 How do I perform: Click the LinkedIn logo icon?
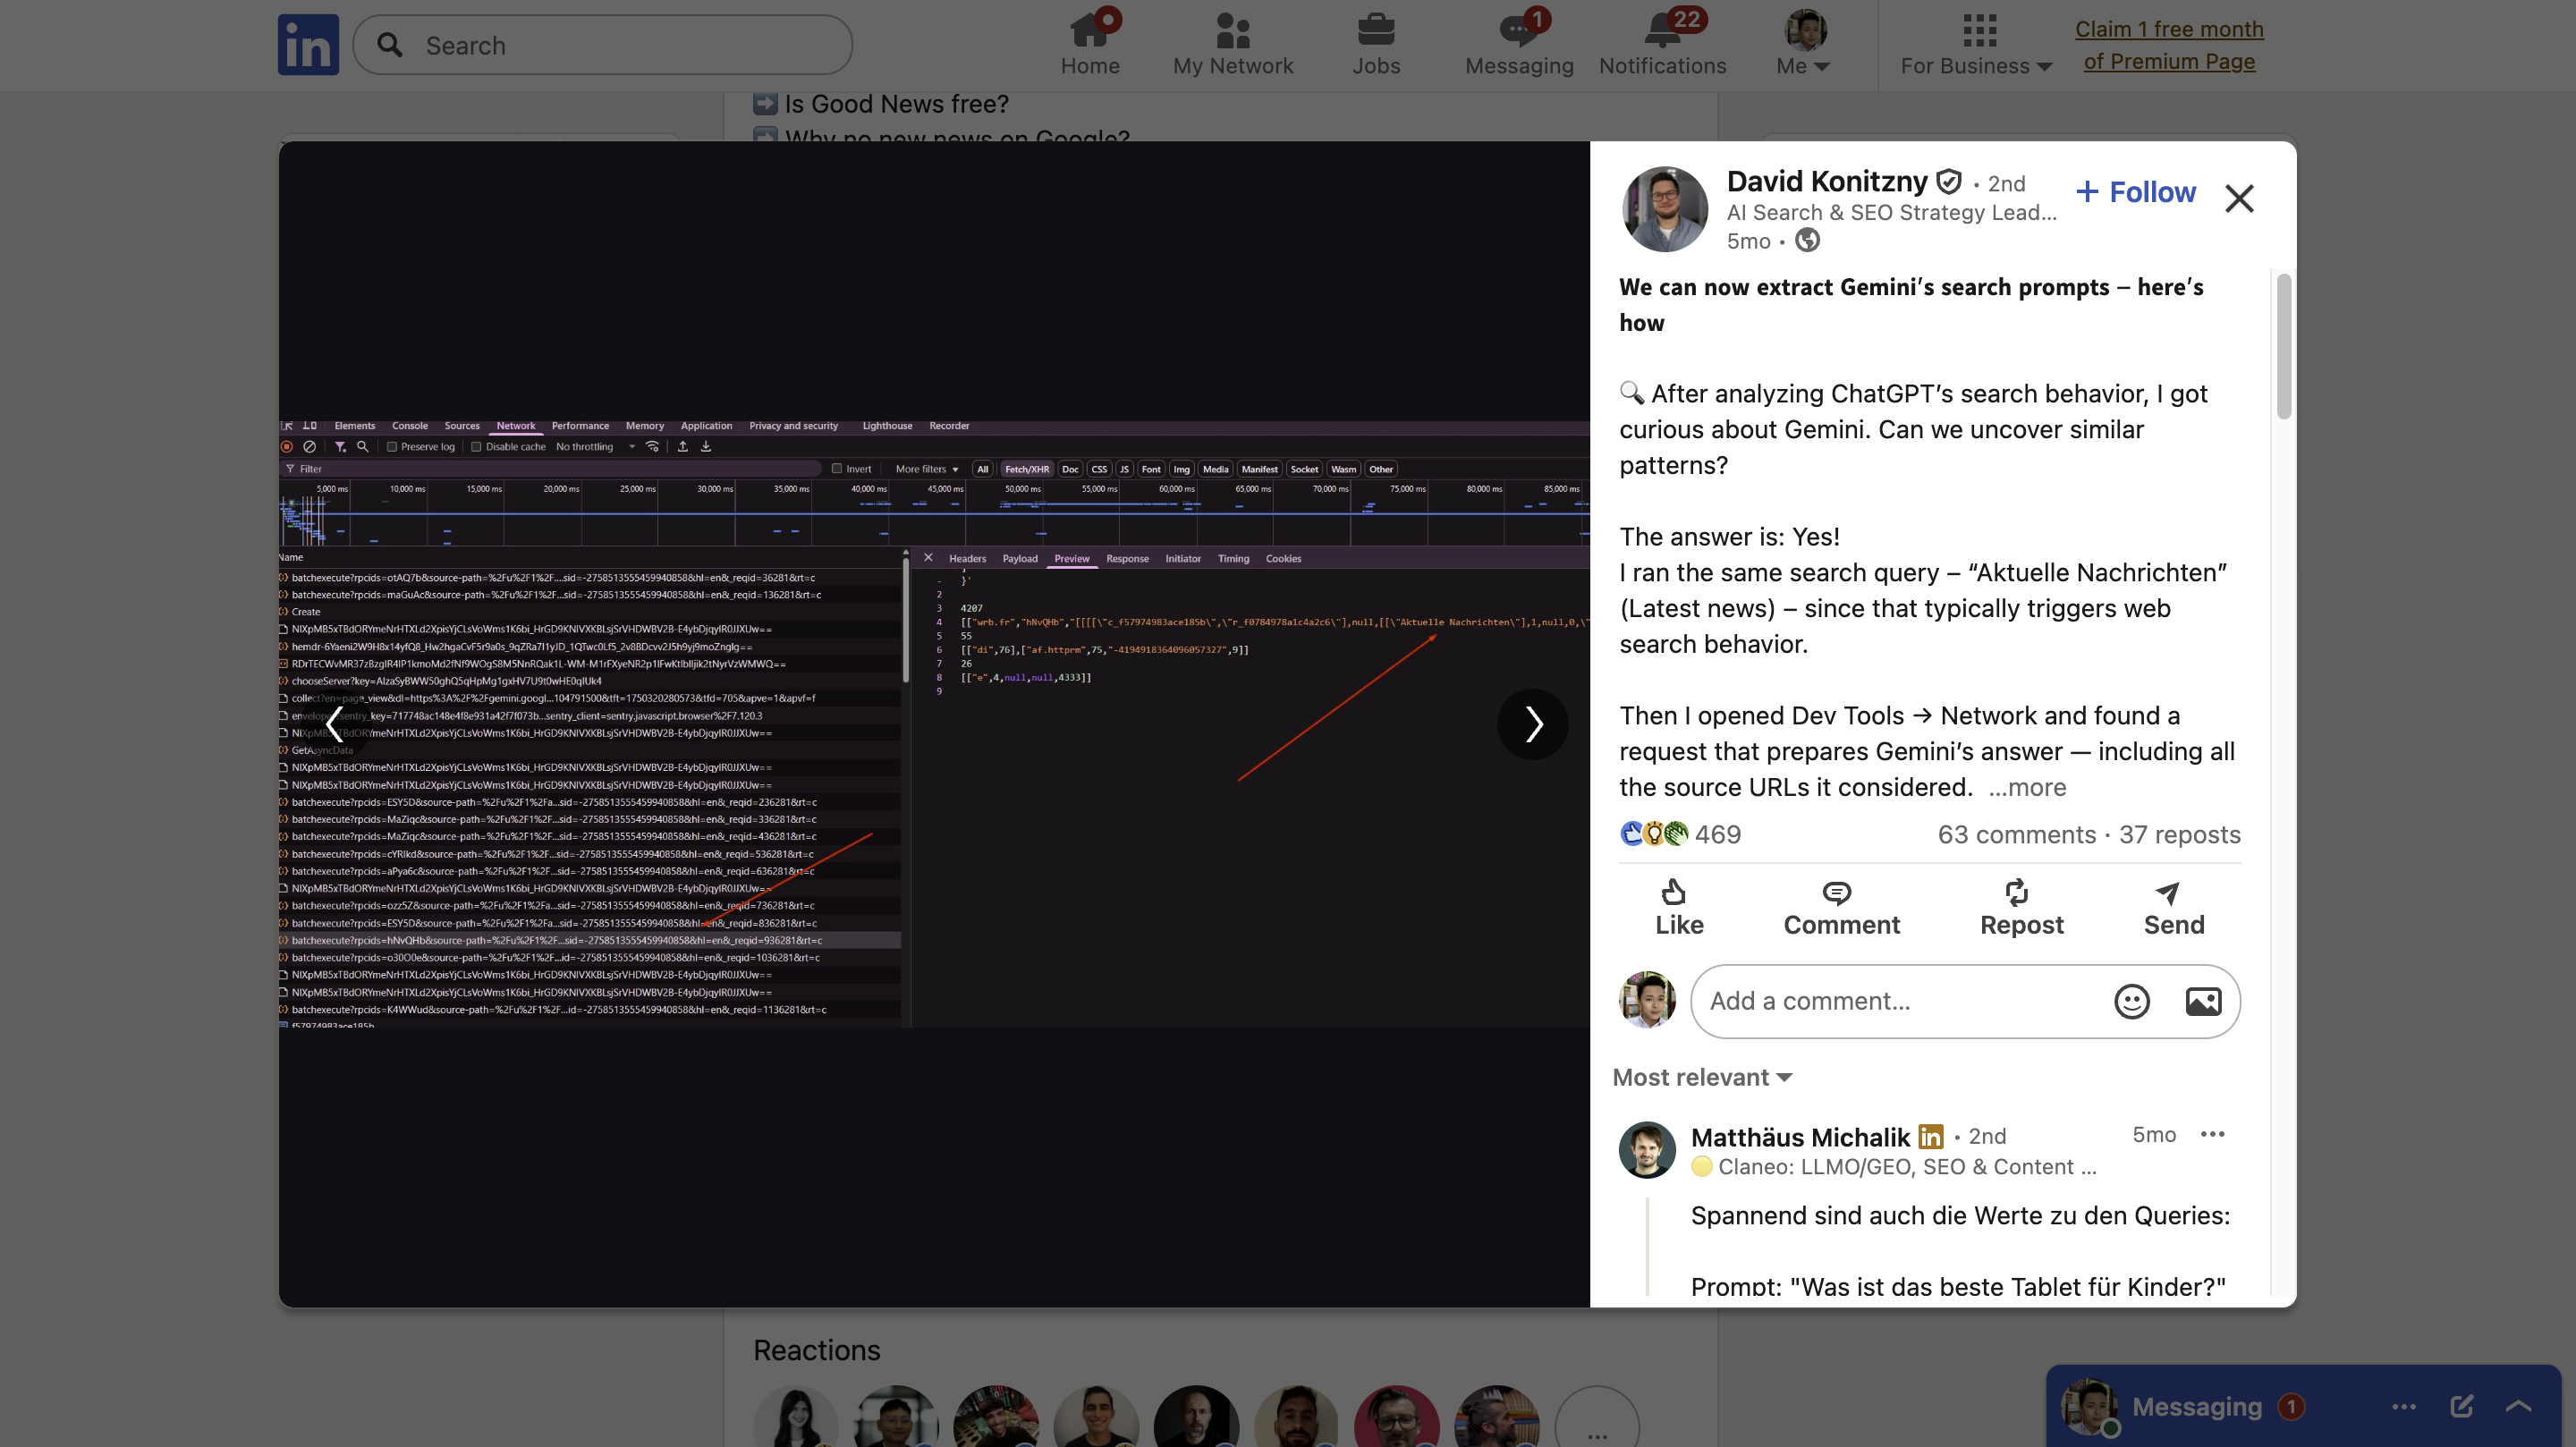[x=308, y=45]
